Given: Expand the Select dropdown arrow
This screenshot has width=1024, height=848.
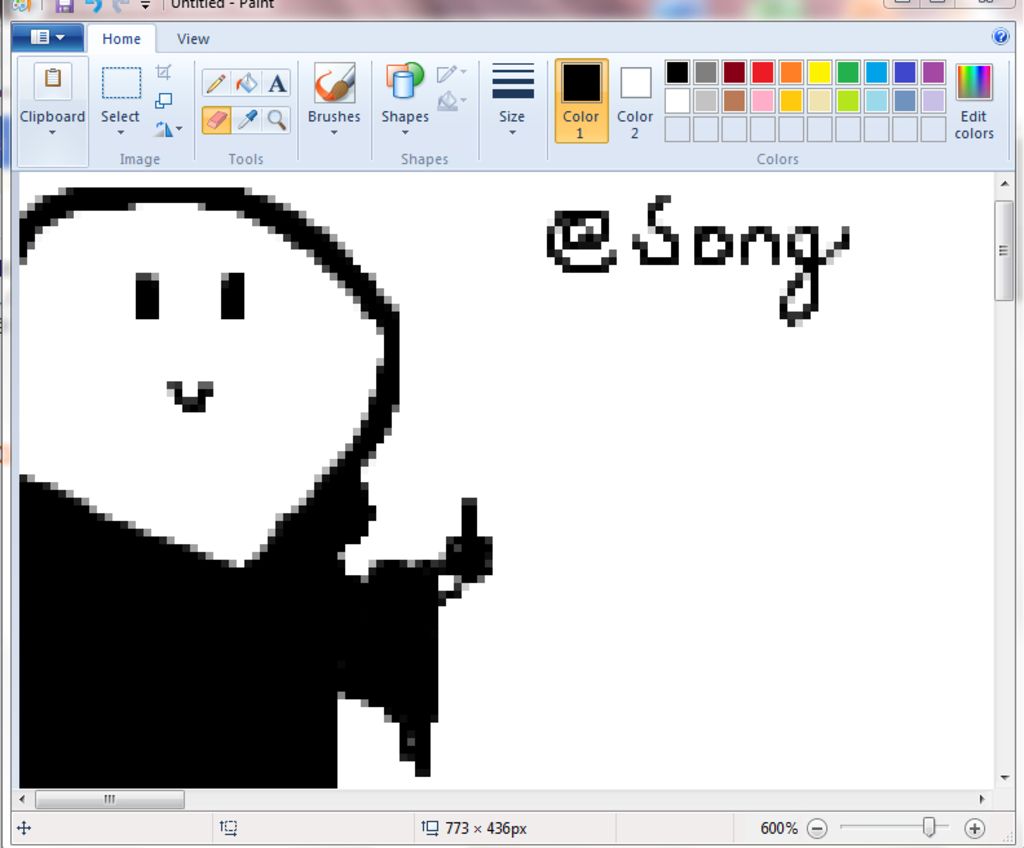Looking at the screenshot, I should [x=121, y=133].
